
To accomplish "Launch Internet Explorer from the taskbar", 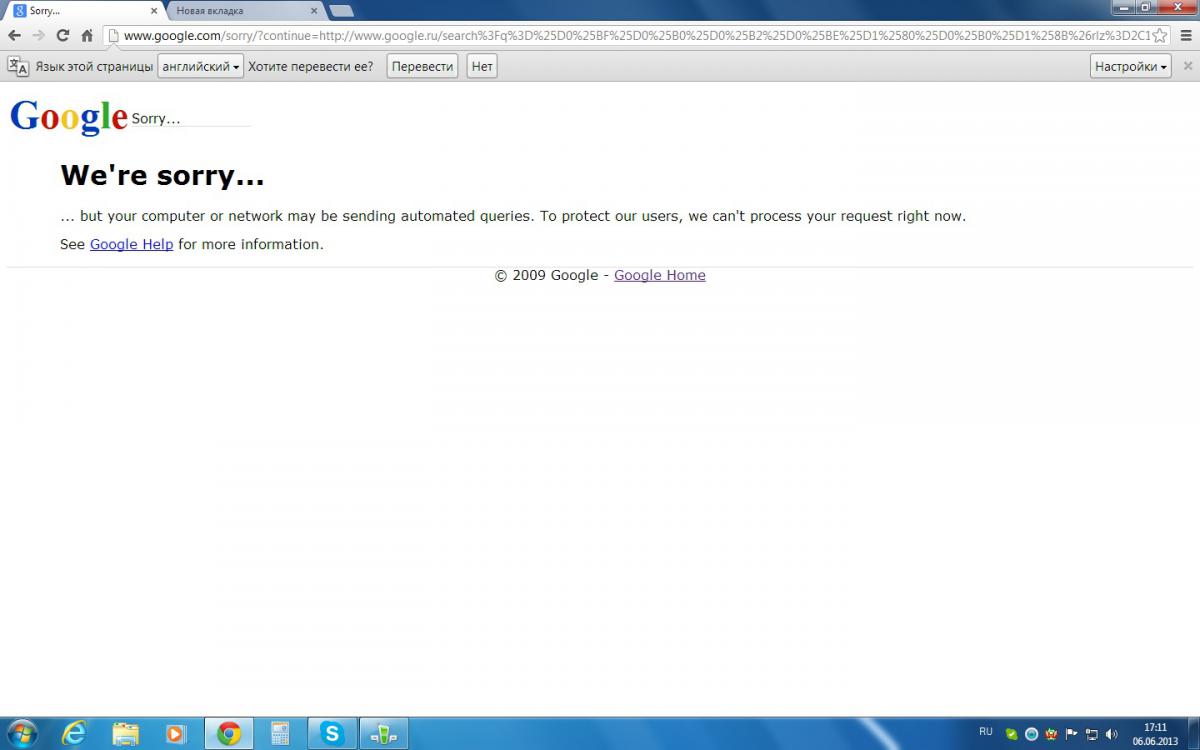I will click(74, 734).
